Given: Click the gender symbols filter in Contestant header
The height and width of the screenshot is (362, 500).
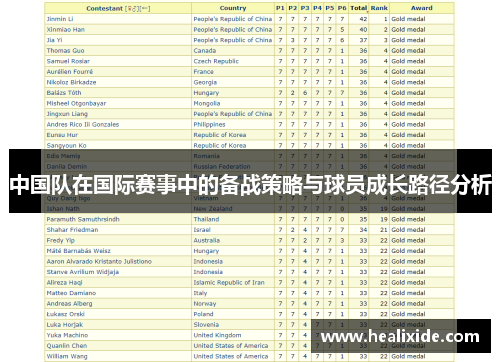Looking at the screenshot, I should tap(133, 8).
